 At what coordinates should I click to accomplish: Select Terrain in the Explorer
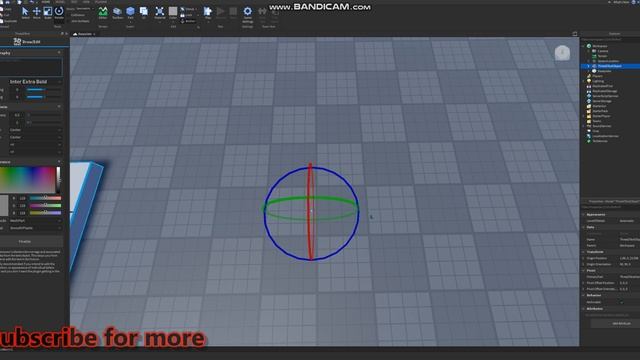click(x=602, y=56)
